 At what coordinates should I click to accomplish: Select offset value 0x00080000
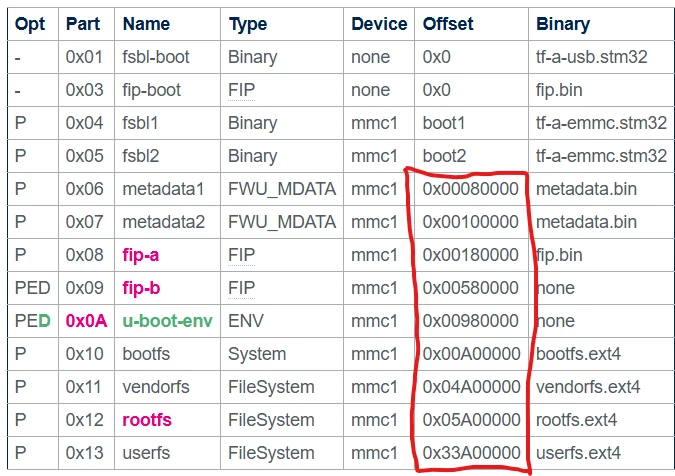tap(471, 189)
